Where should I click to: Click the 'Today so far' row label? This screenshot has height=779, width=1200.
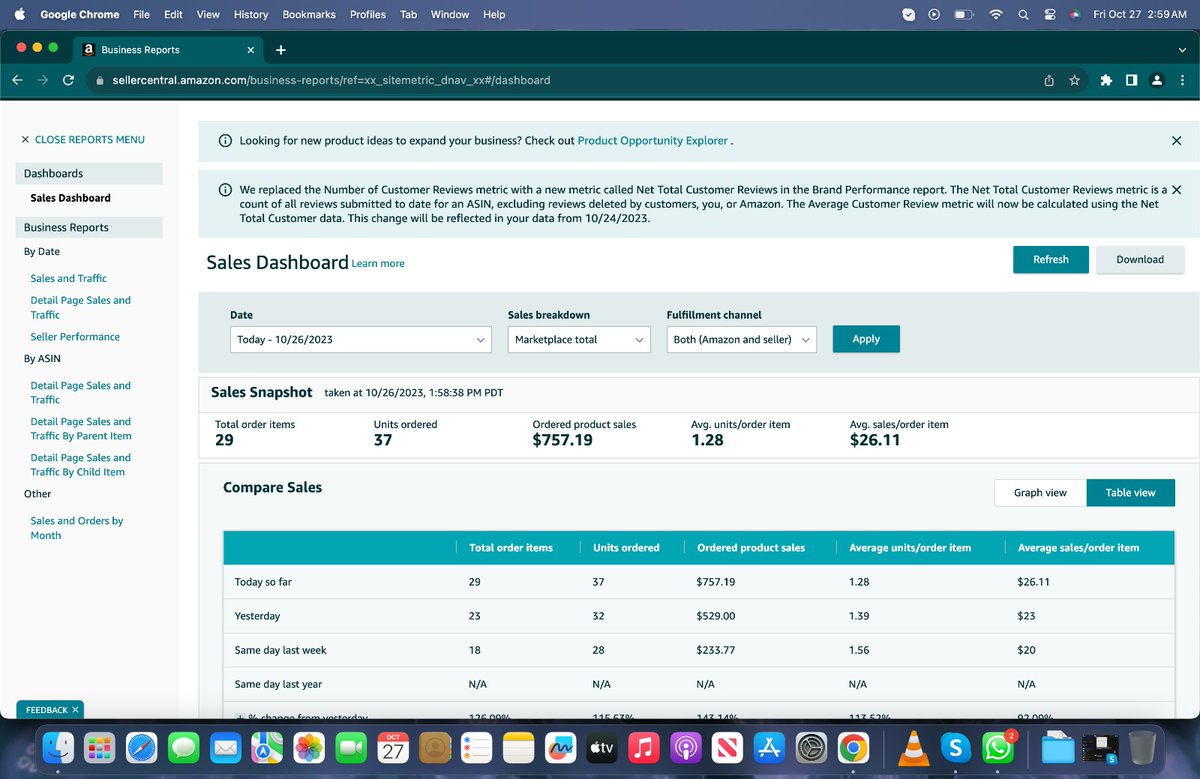263,582
